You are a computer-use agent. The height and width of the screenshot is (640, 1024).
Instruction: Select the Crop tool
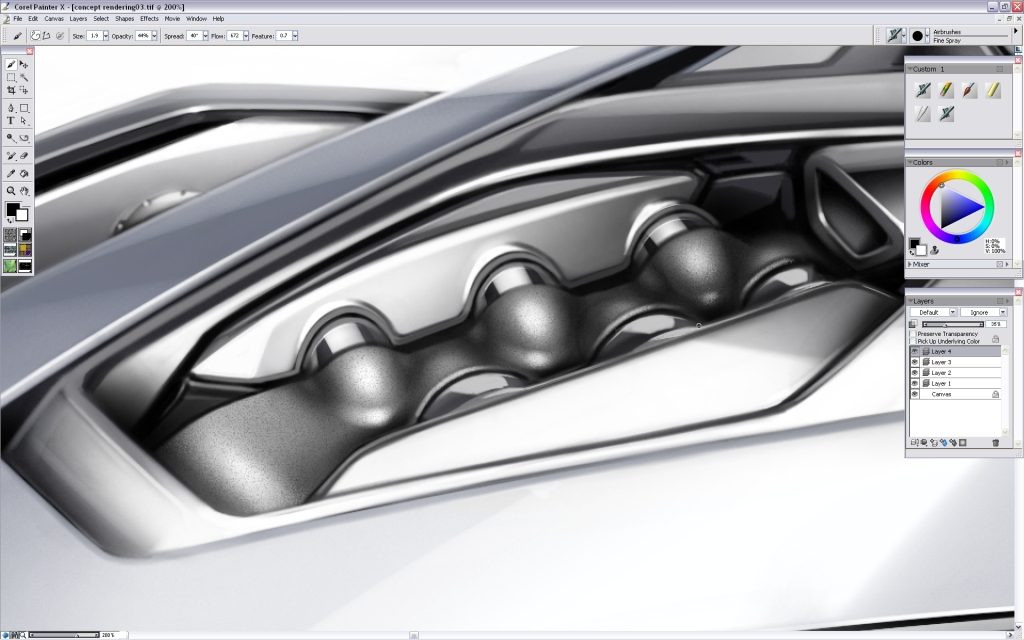click(x=10, y=90)
